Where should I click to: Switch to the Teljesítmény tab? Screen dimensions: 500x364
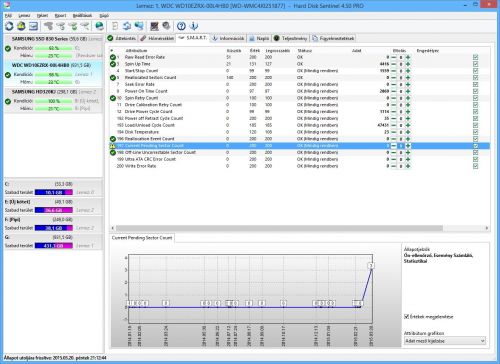point(291,38)
